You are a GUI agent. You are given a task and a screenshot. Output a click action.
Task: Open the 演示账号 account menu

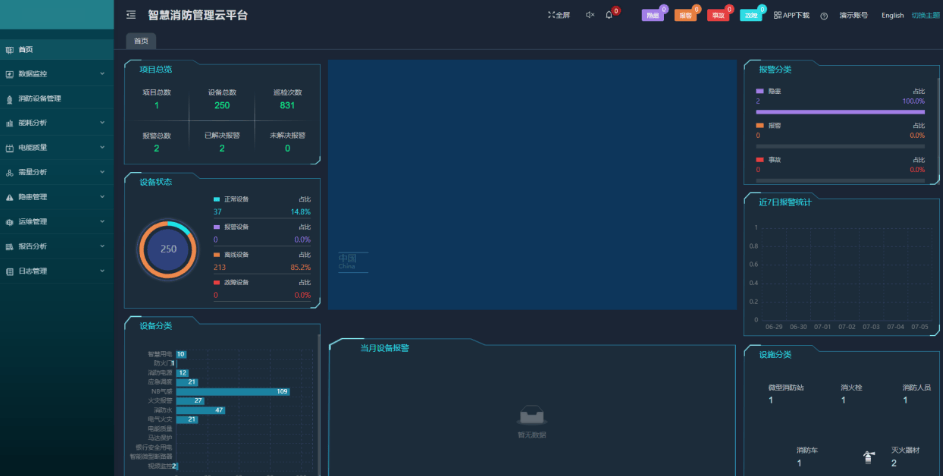(853, 15)
